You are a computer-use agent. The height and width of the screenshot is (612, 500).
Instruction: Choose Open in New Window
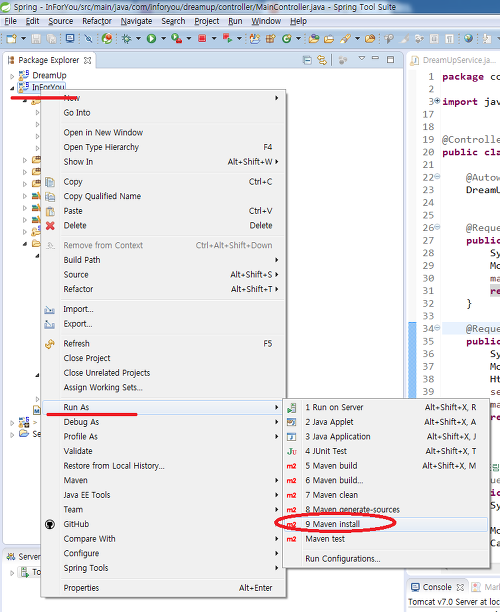point(163,133)
